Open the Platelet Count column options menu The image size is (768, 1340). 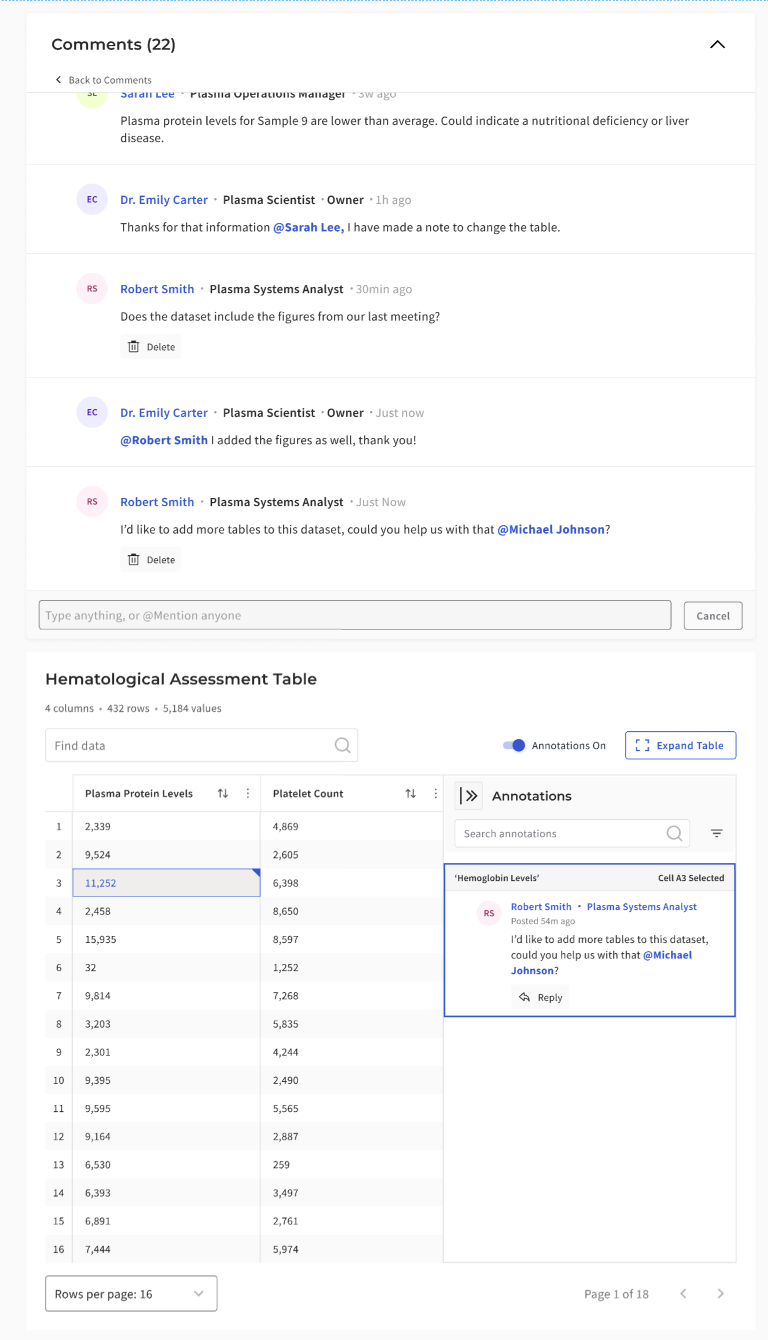coord(434,793)
